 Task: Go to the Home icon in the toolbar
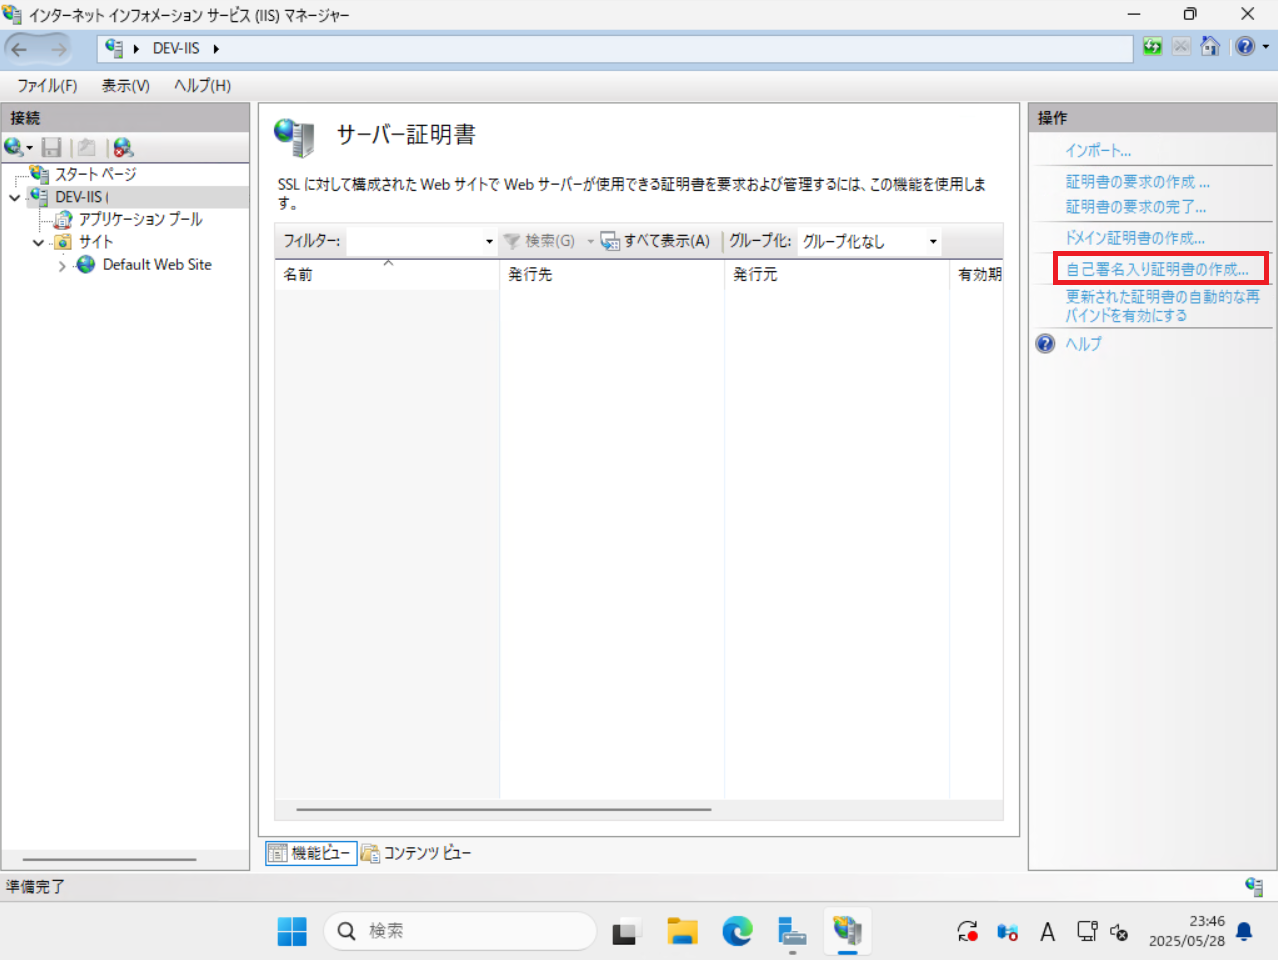tap(1210, 46)
